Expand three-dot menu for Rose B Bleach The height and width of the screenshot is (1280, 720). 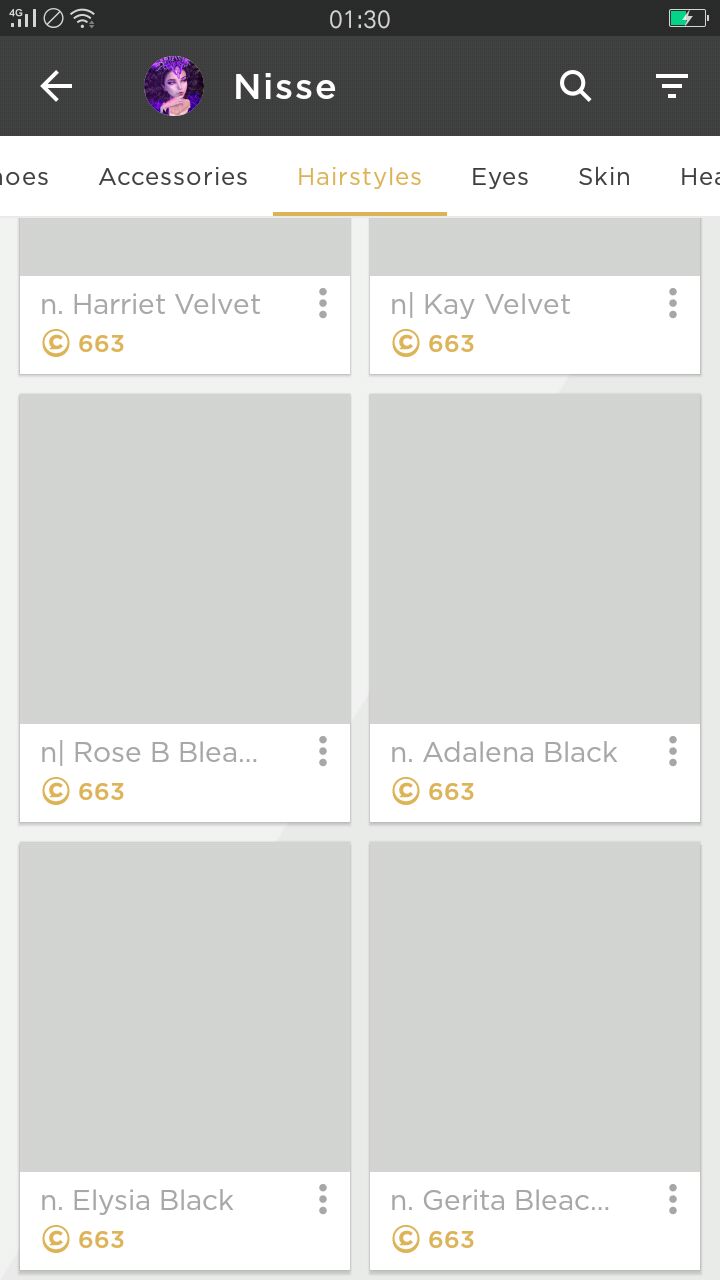click(x=322, y=751)
